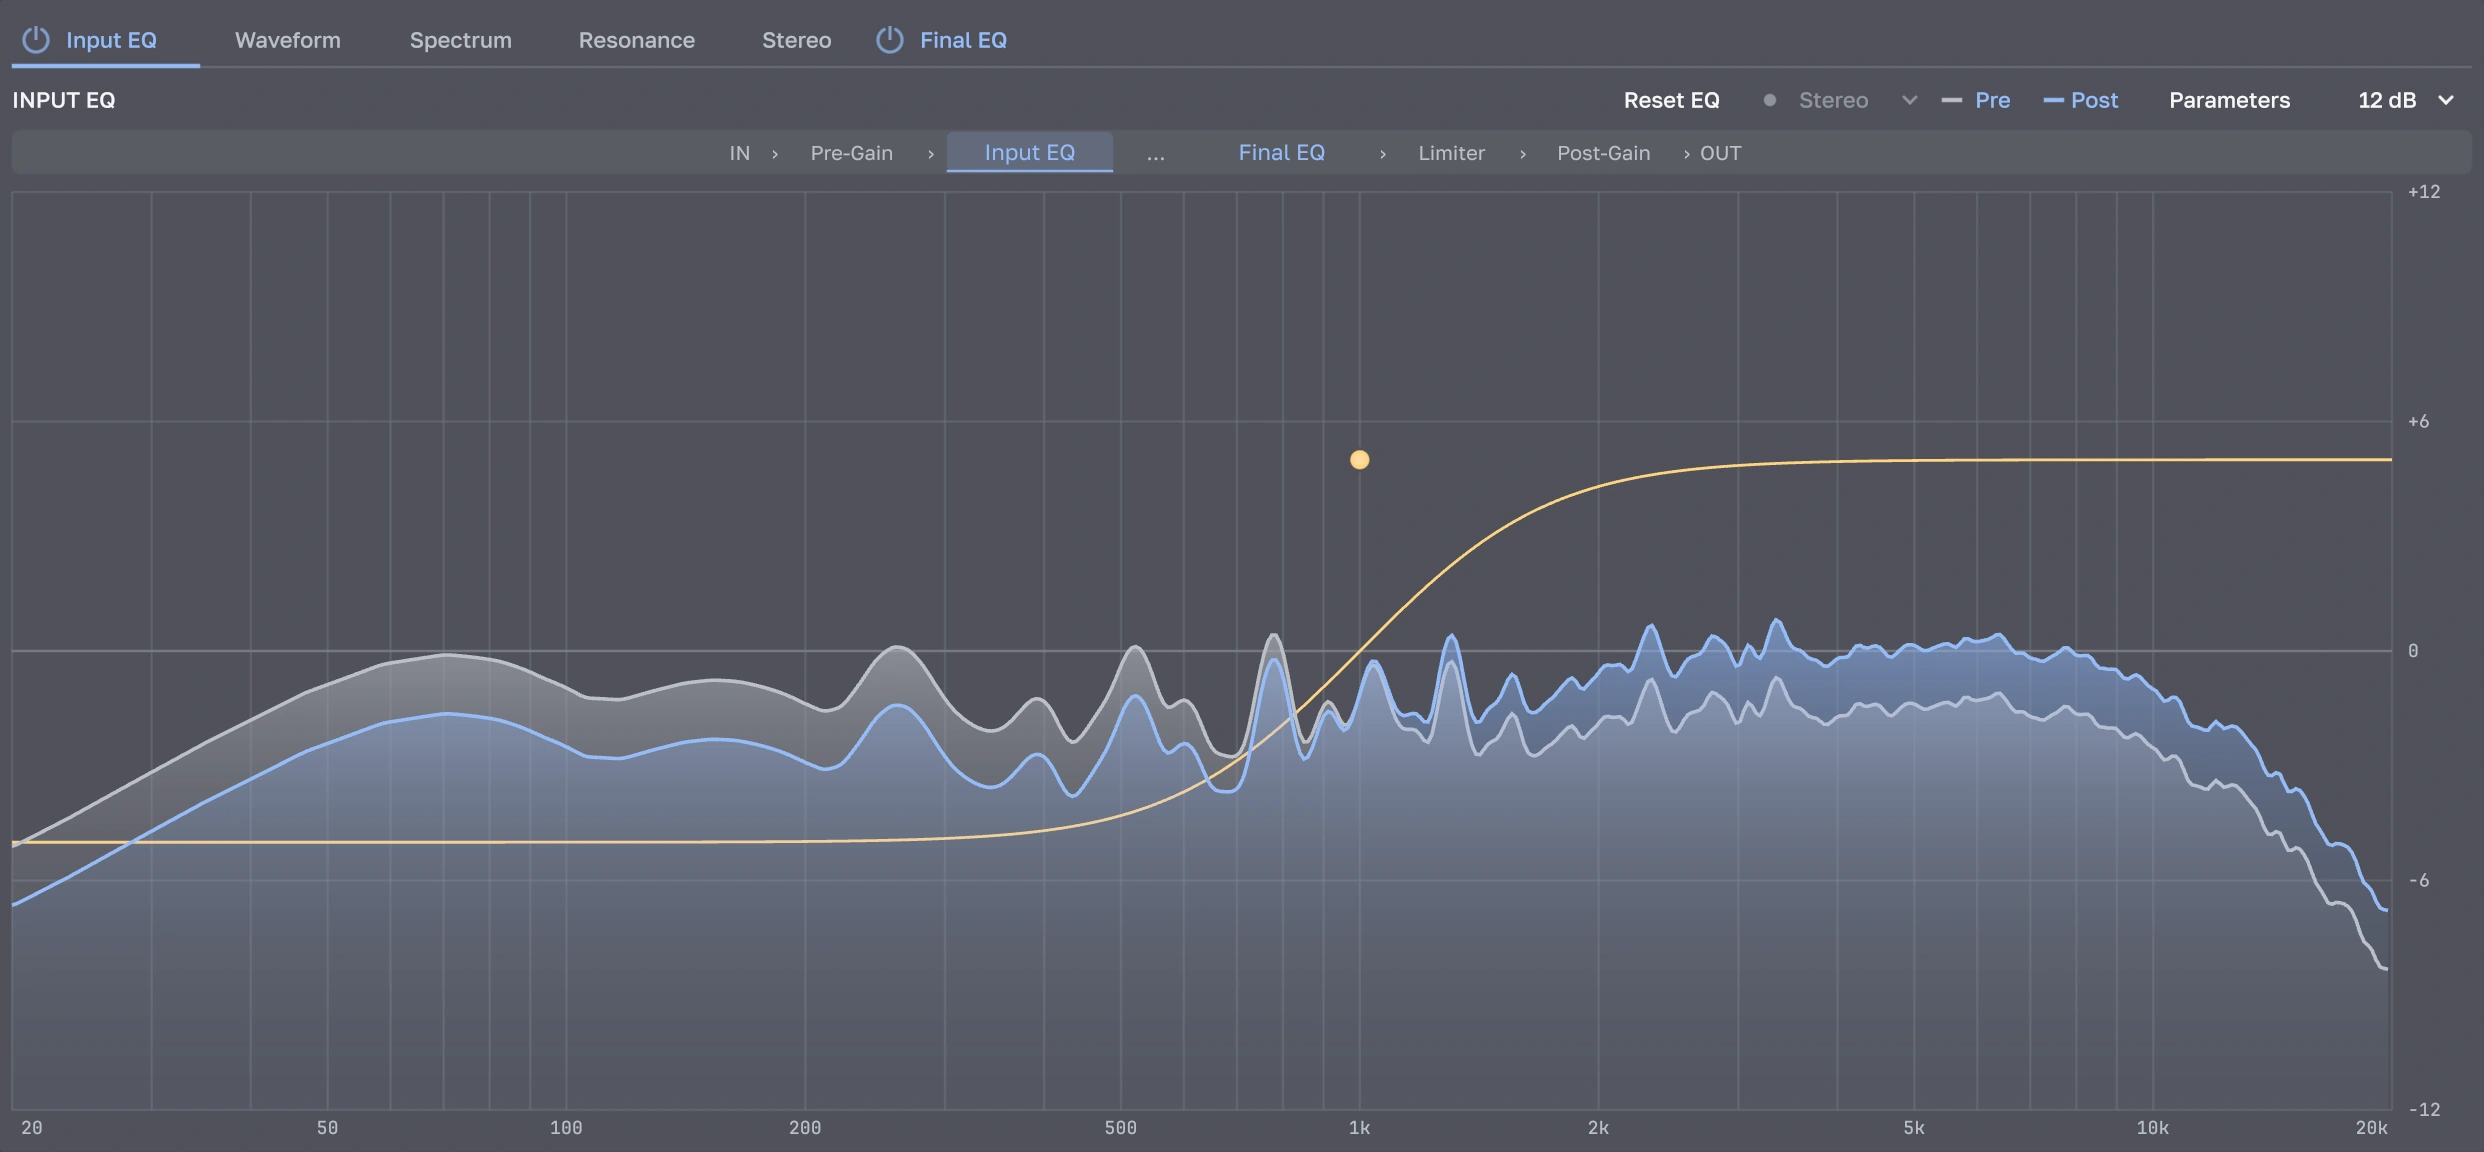Viewport: 2484px width, 1152px height.
Task: Open the 12 dB range dropdown
Action: click(x=2406, y=100)
